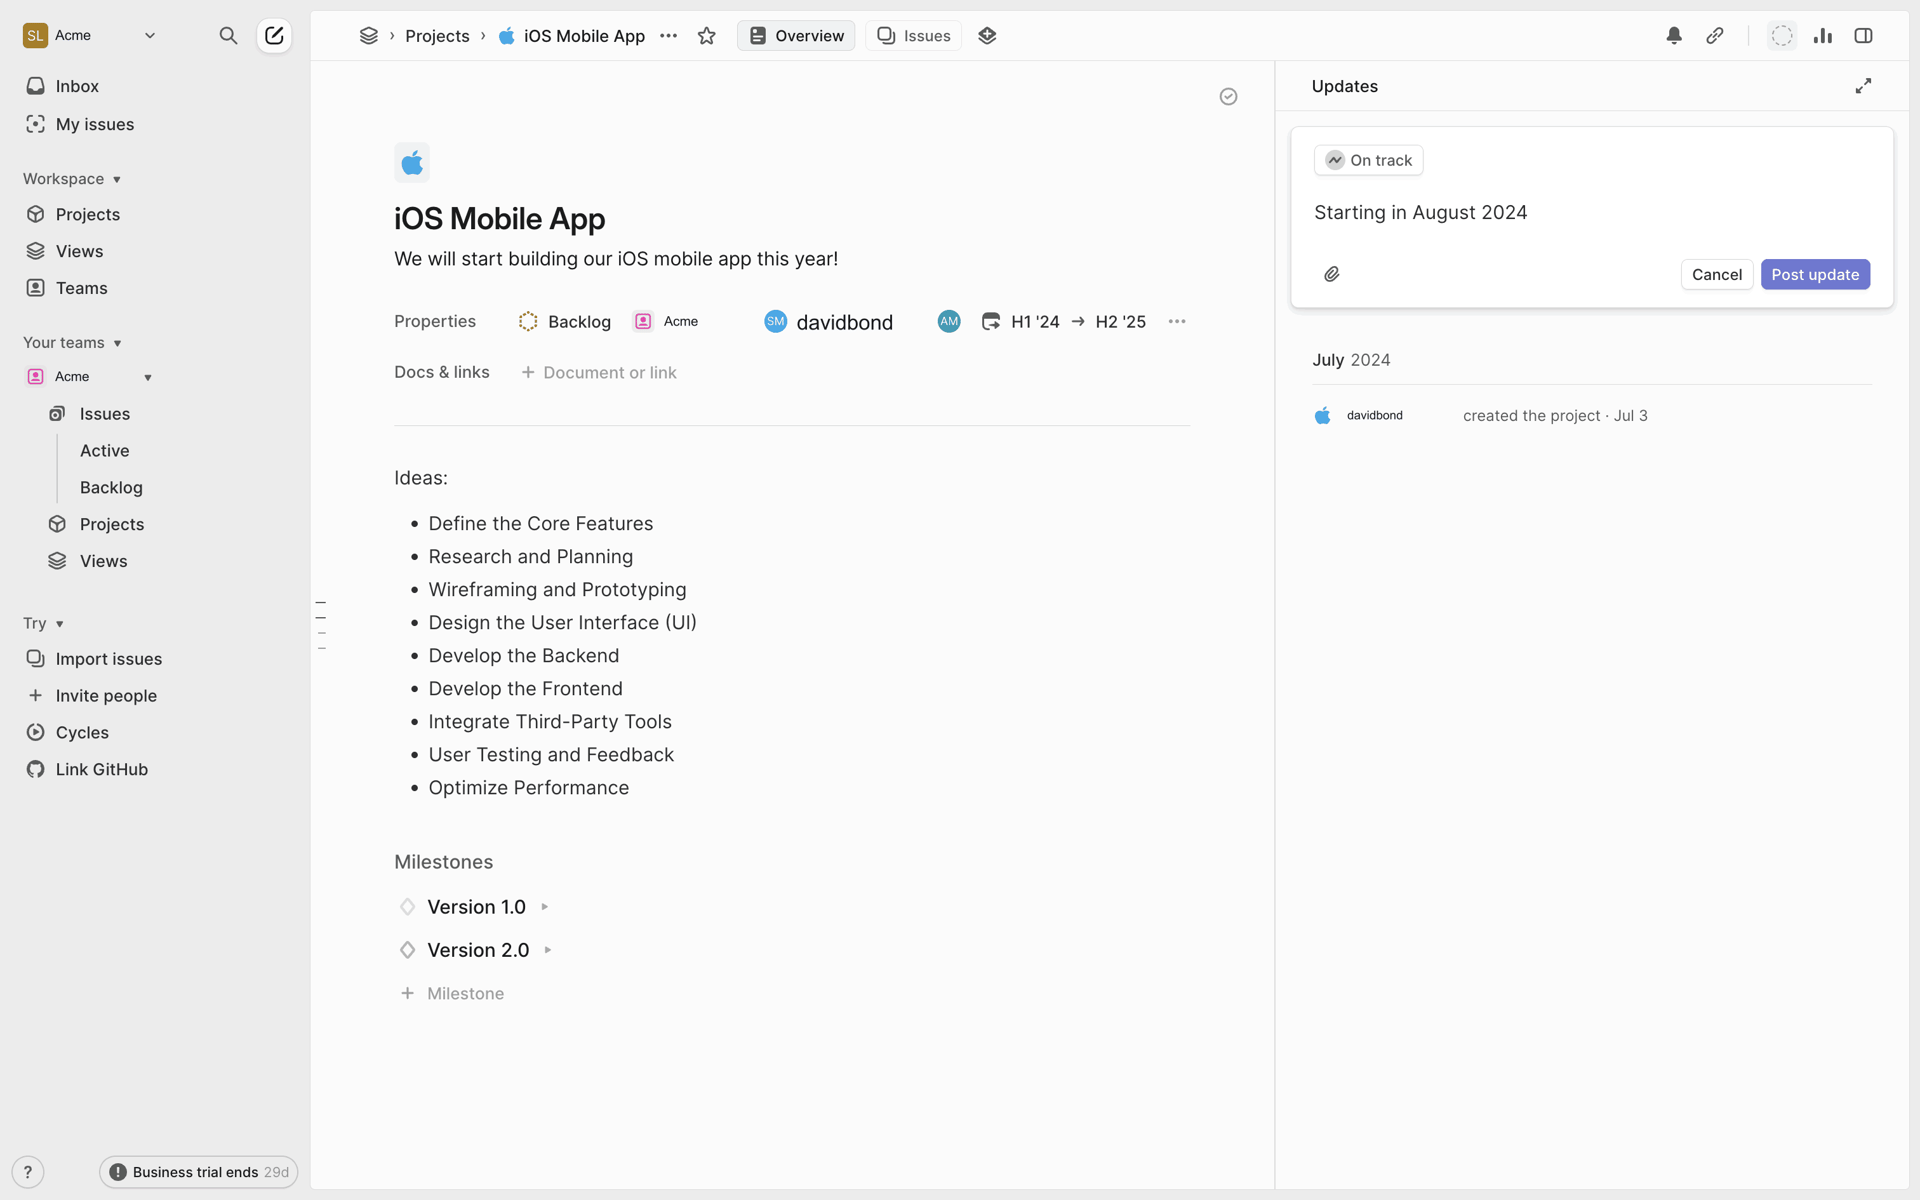Open workspace Views in the sidebar
Viewport: 1920px width, 1200px height.
(80, 251)
